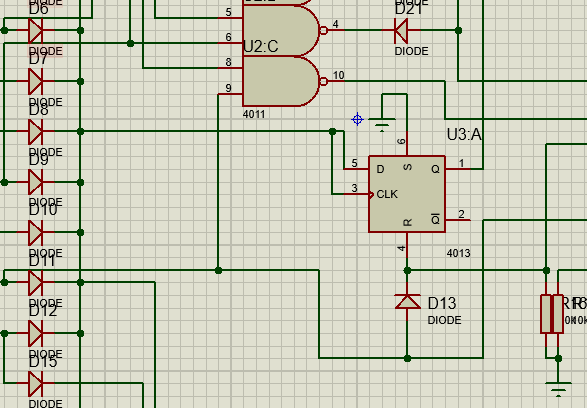Click the D21 diode symbol

point(401,30)
